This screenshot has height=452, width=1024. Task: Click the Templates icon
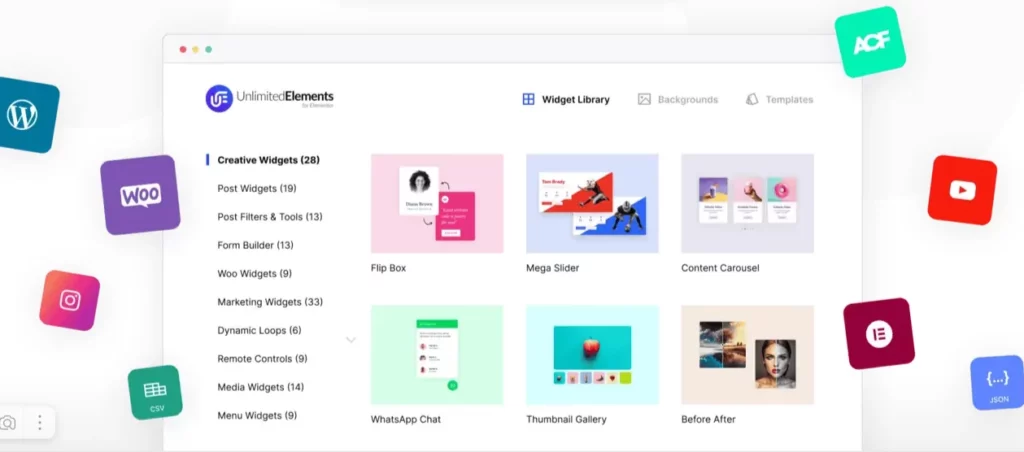pos(752,99)
